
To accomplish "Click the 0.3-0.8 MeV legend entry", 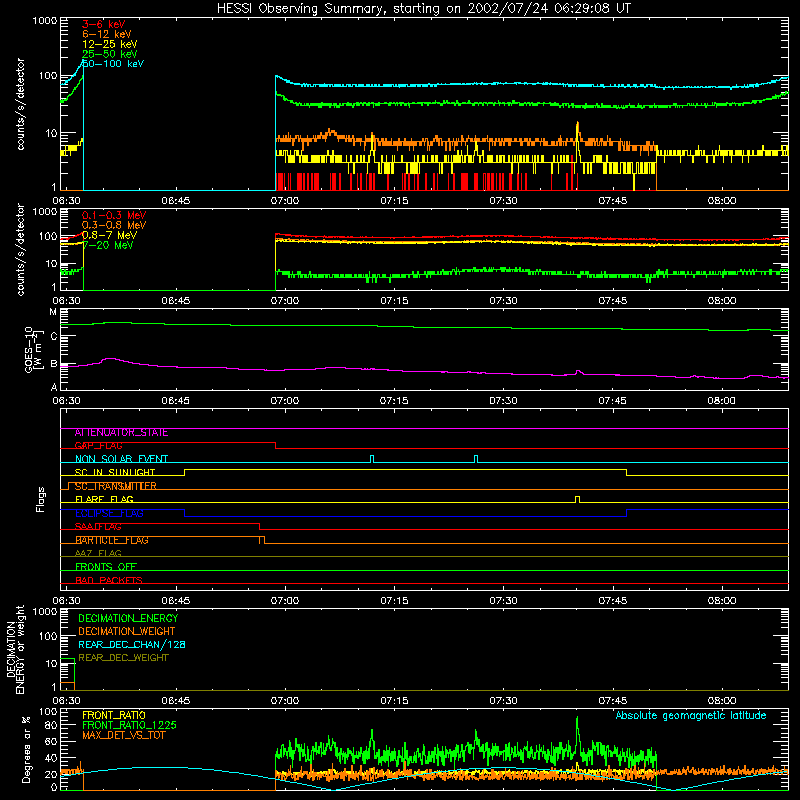I will [x=114, y=225].
